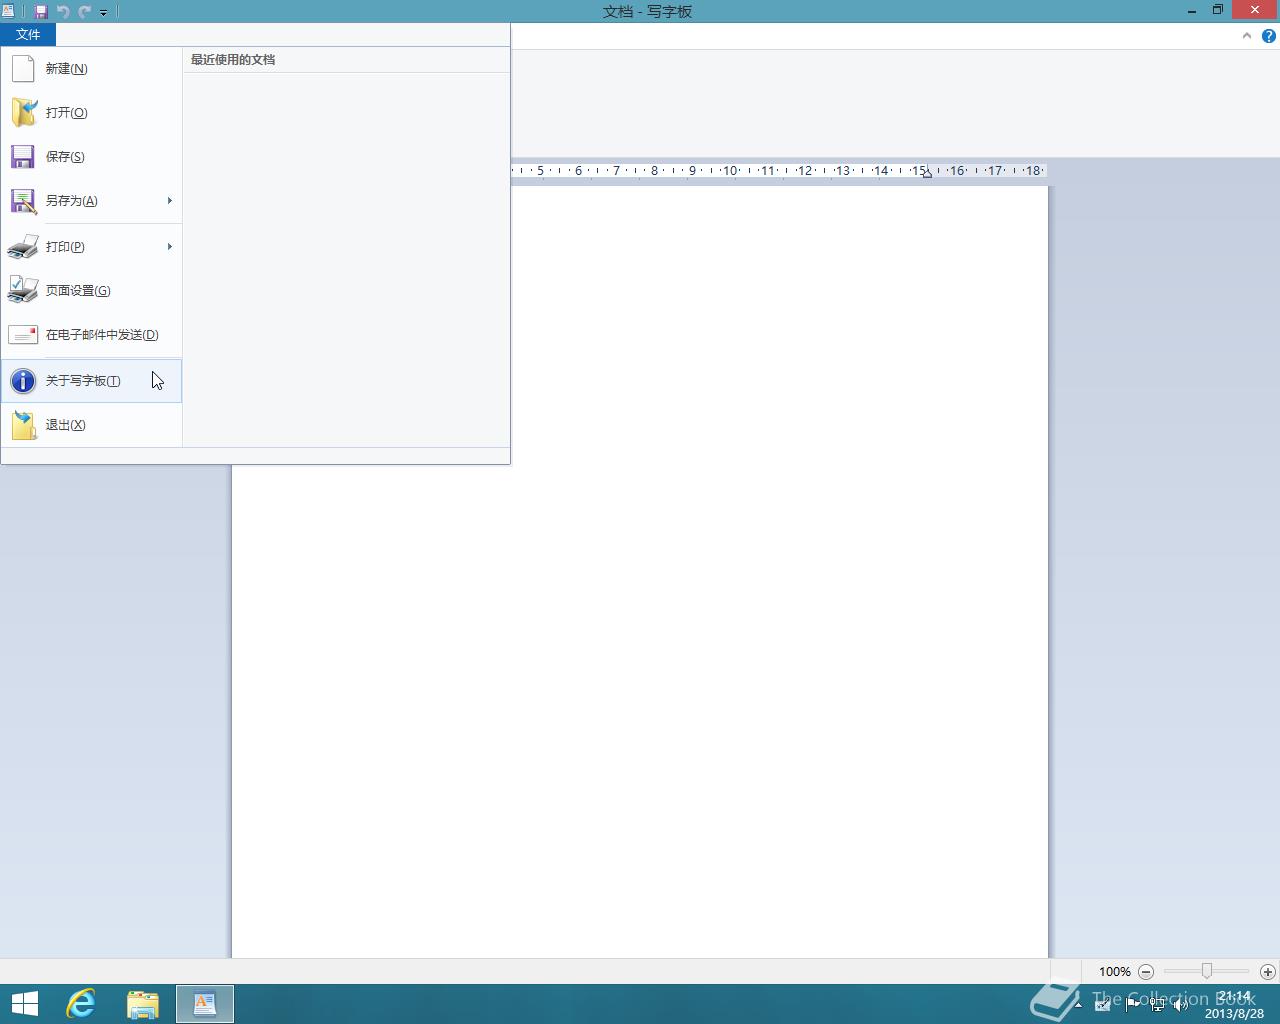Open the Windows Start button
1280x1024 pixels.
click(24, 1004)
